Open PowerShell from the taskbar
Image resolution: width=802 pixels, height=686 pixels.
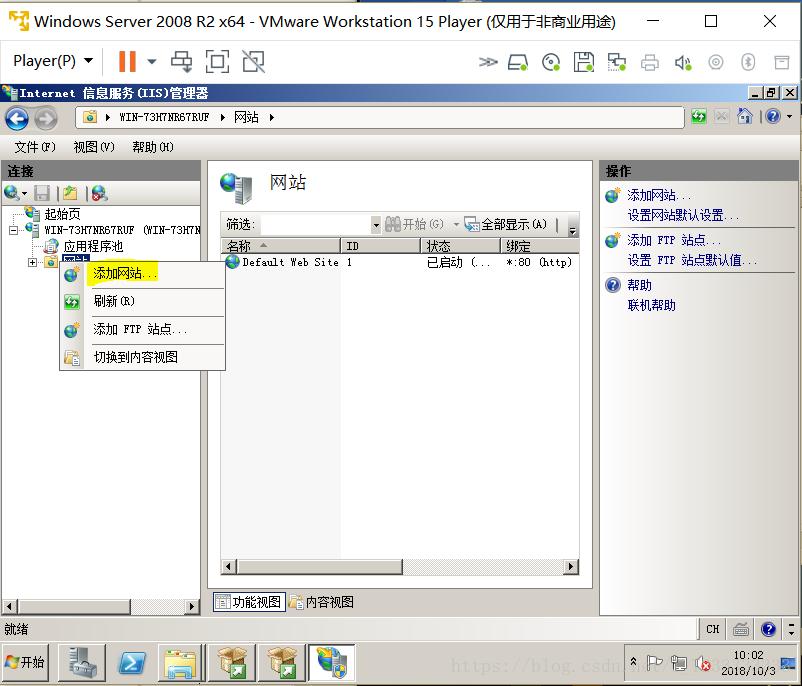(x=132, y=663)
